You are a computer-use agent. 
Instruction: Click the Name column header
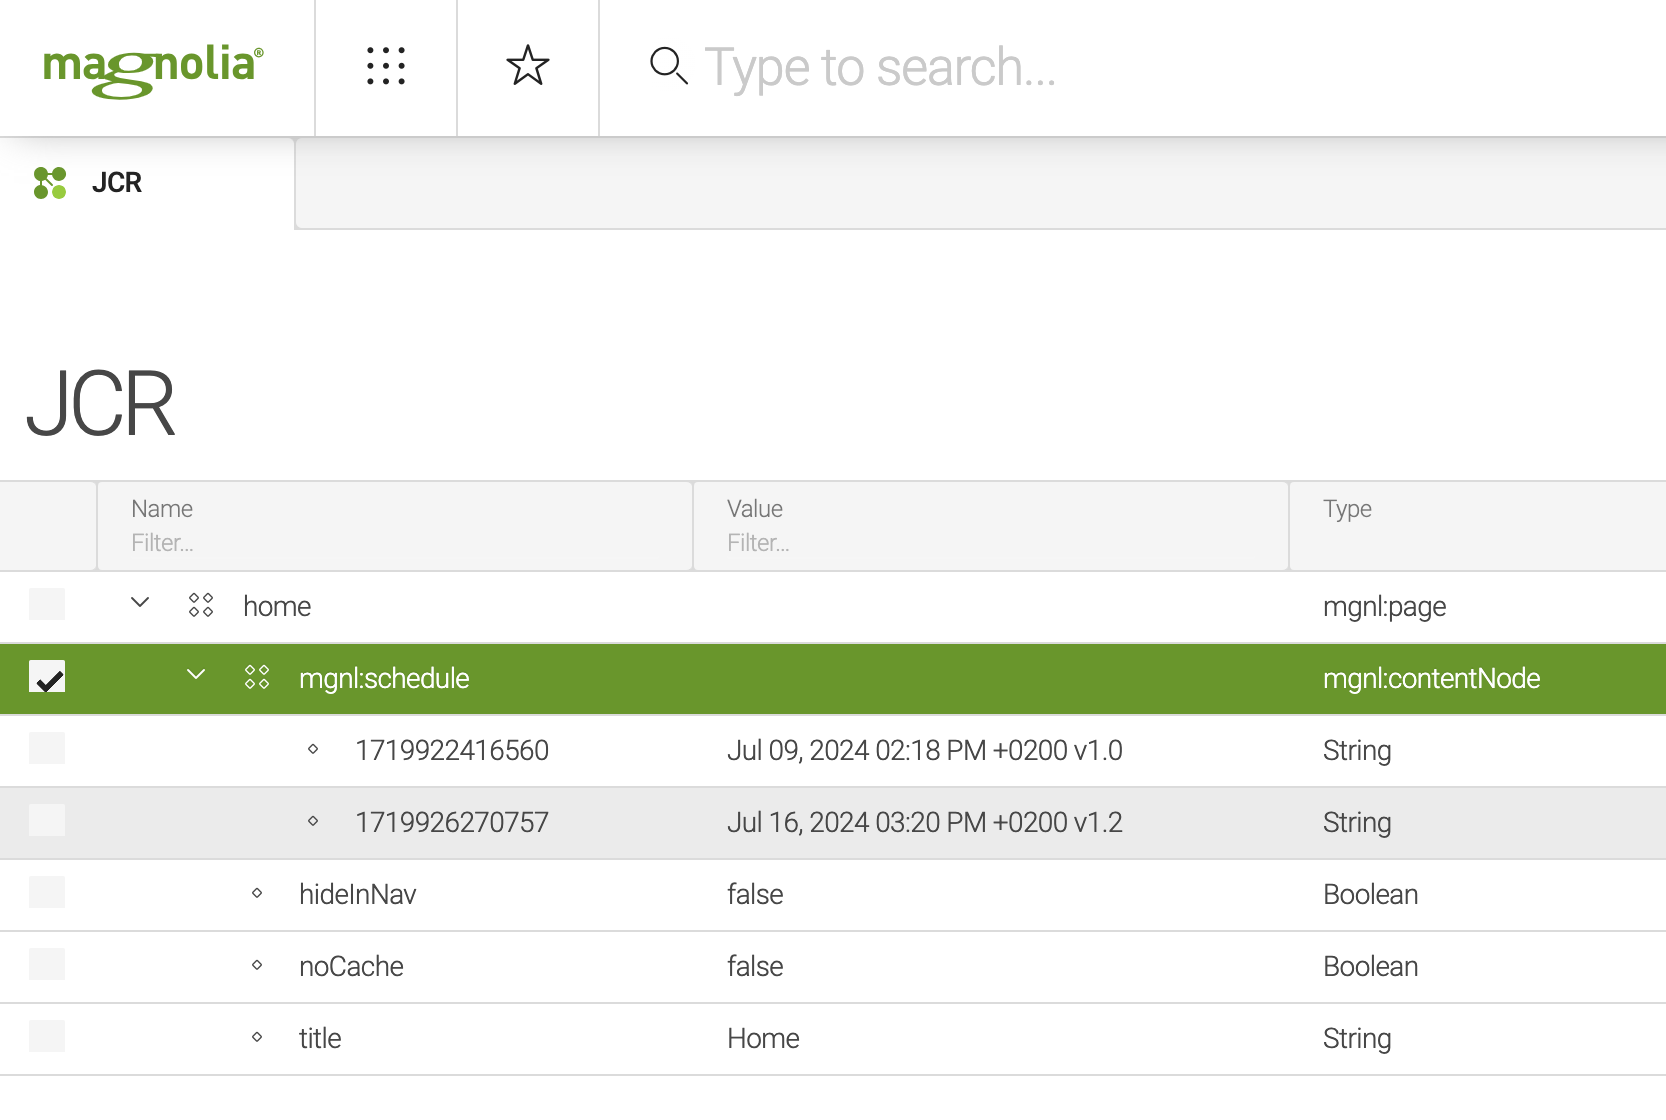pos(162,509)
